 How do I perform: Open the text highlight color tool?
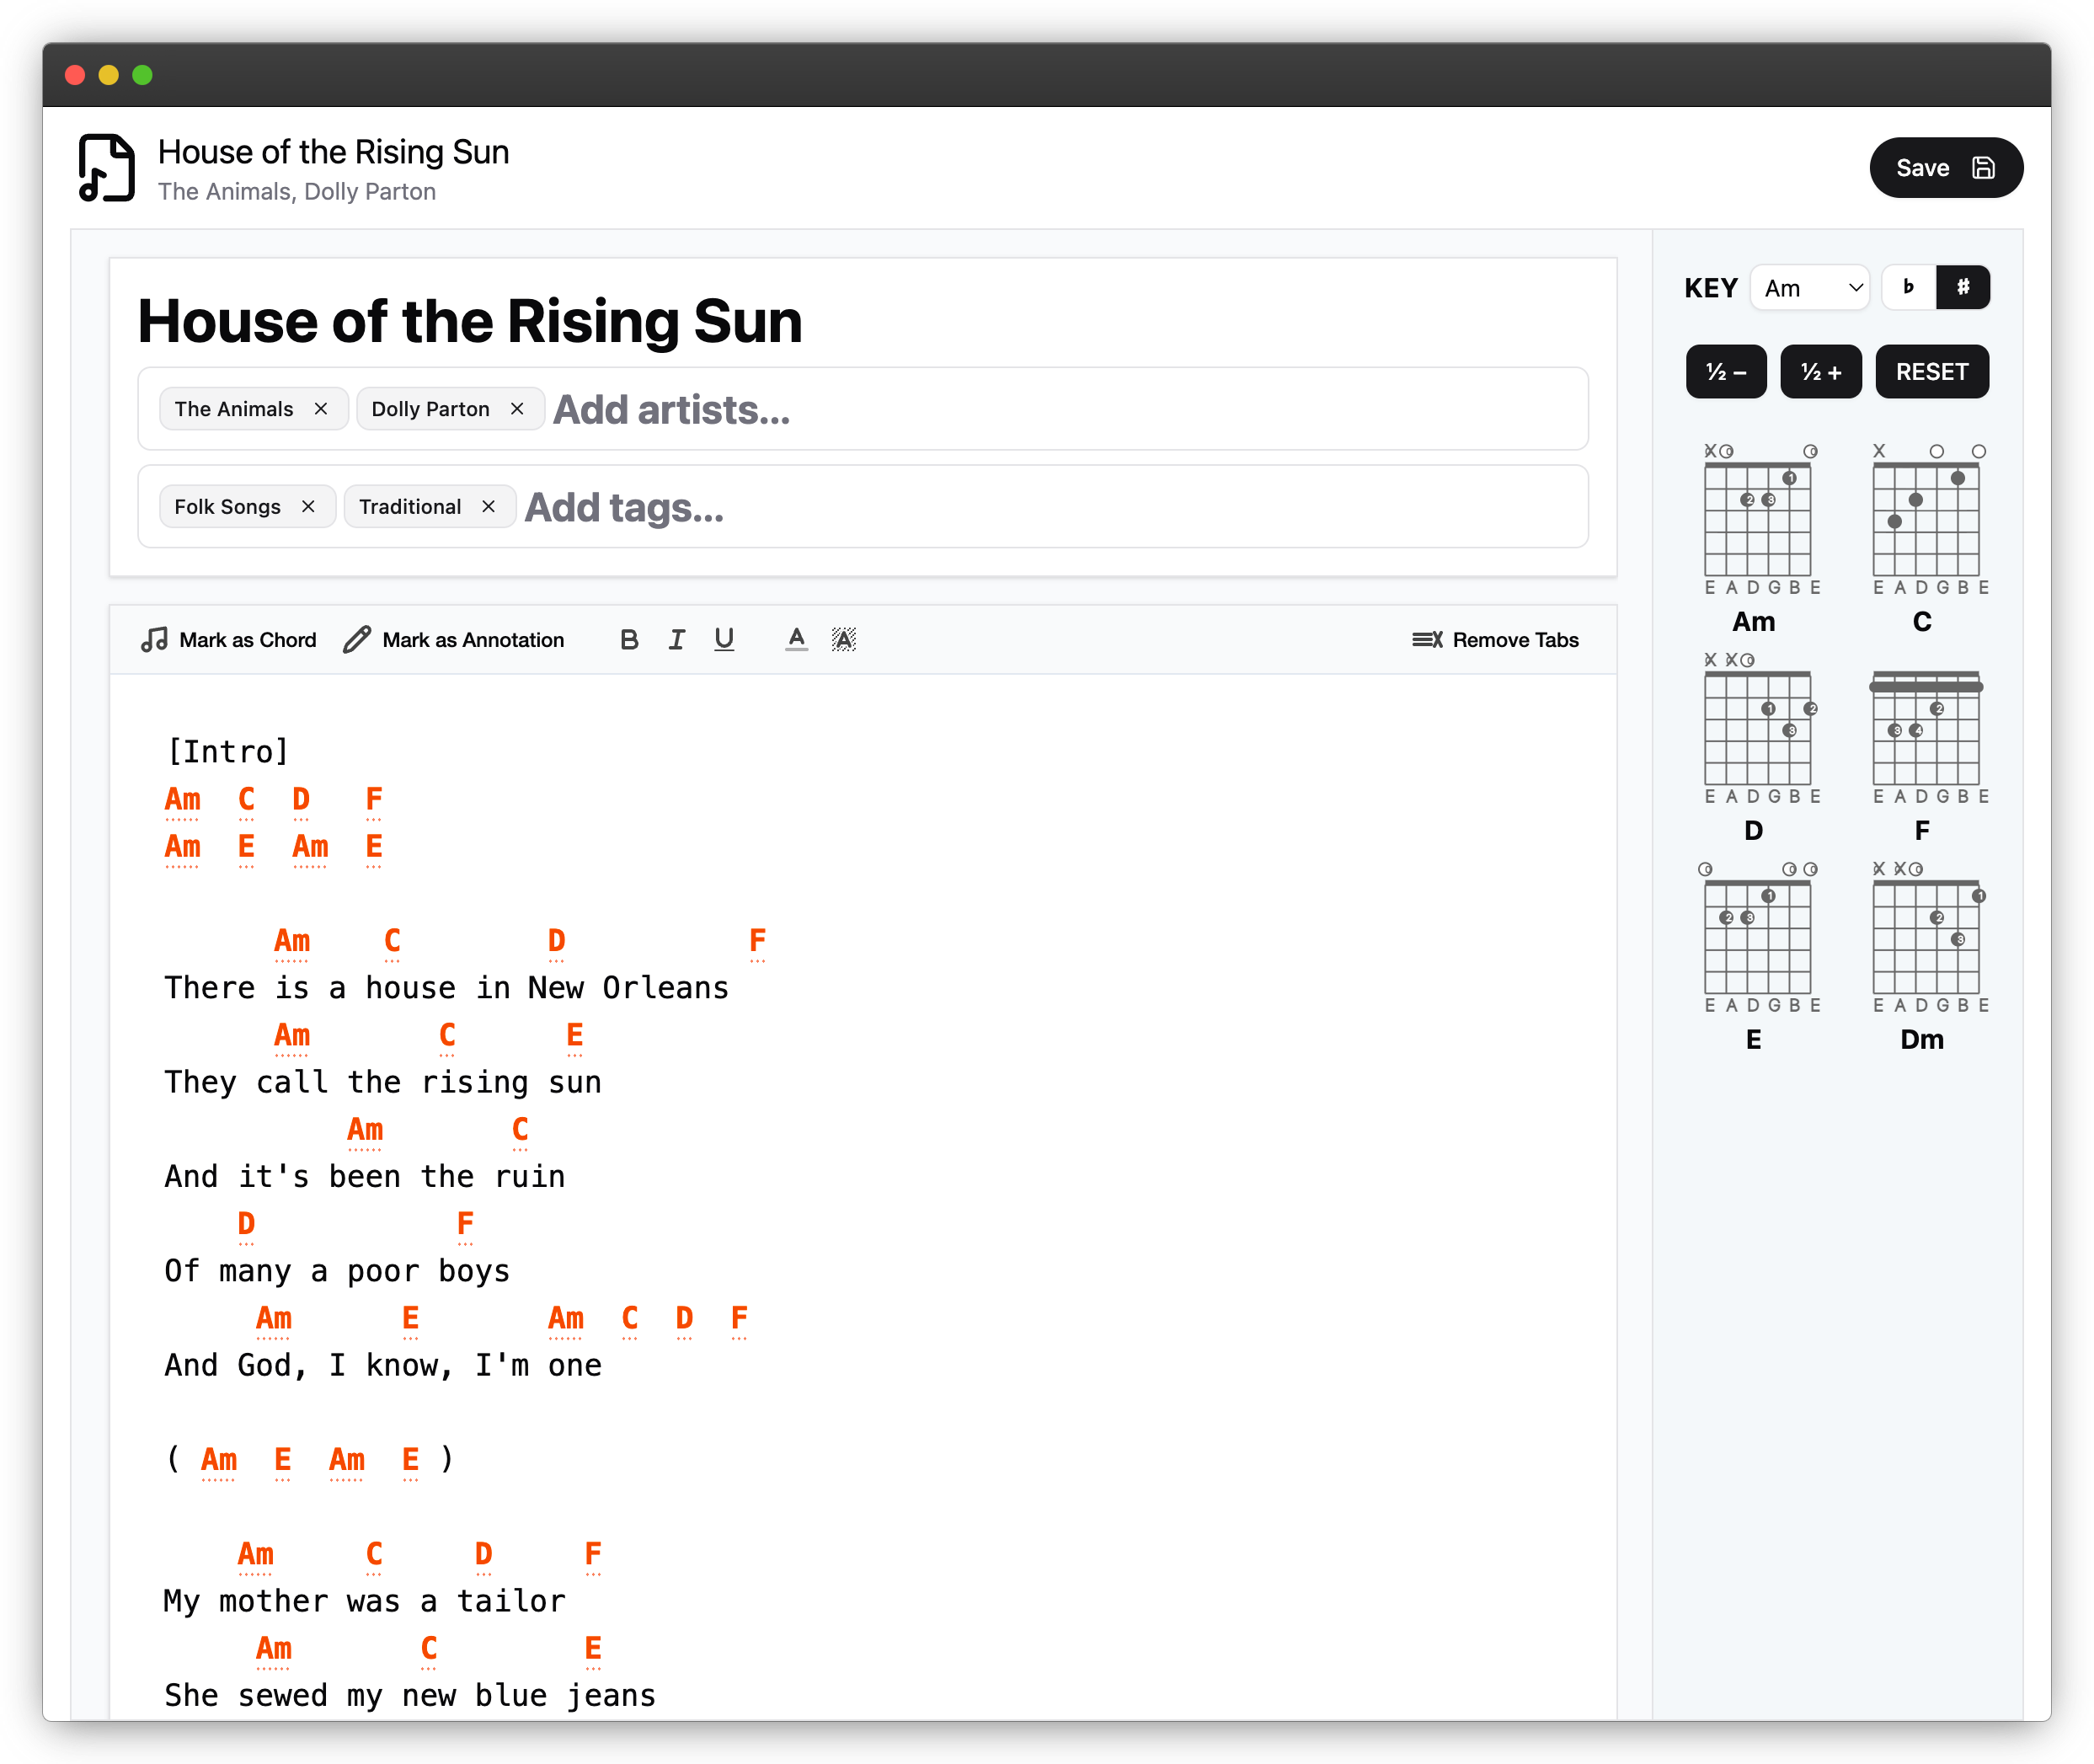[844, 640]
